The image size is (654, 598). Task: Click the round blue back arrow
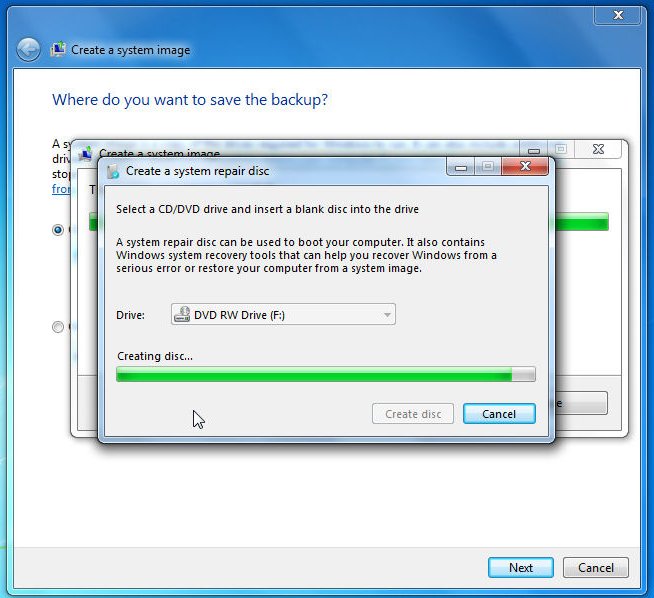coord(28,50)
